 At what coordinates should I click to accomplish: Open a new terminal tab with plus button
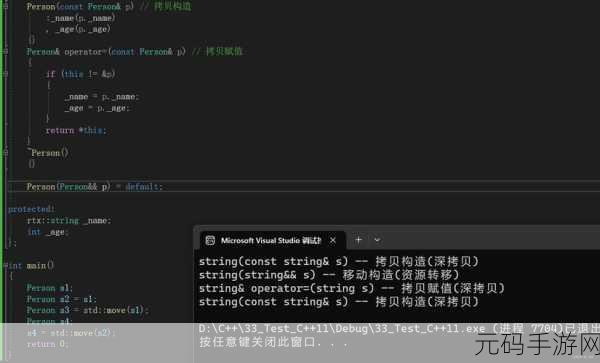[x=358, y=240]
